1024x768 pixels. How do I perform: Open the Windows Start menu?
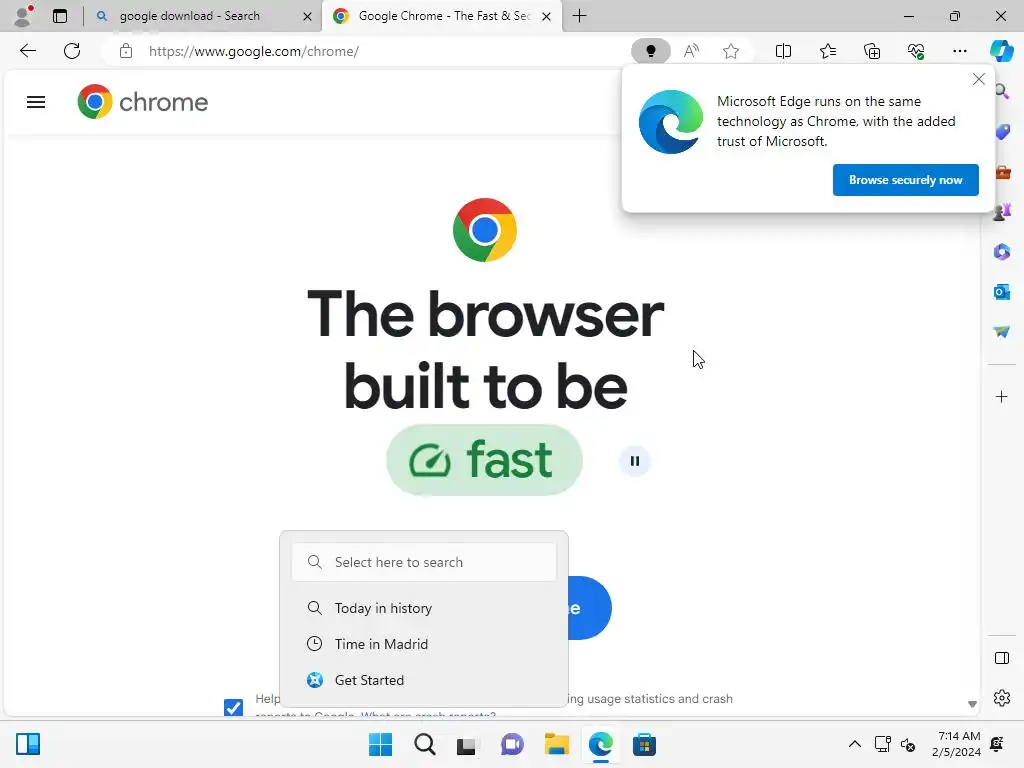tap(381, 744)
